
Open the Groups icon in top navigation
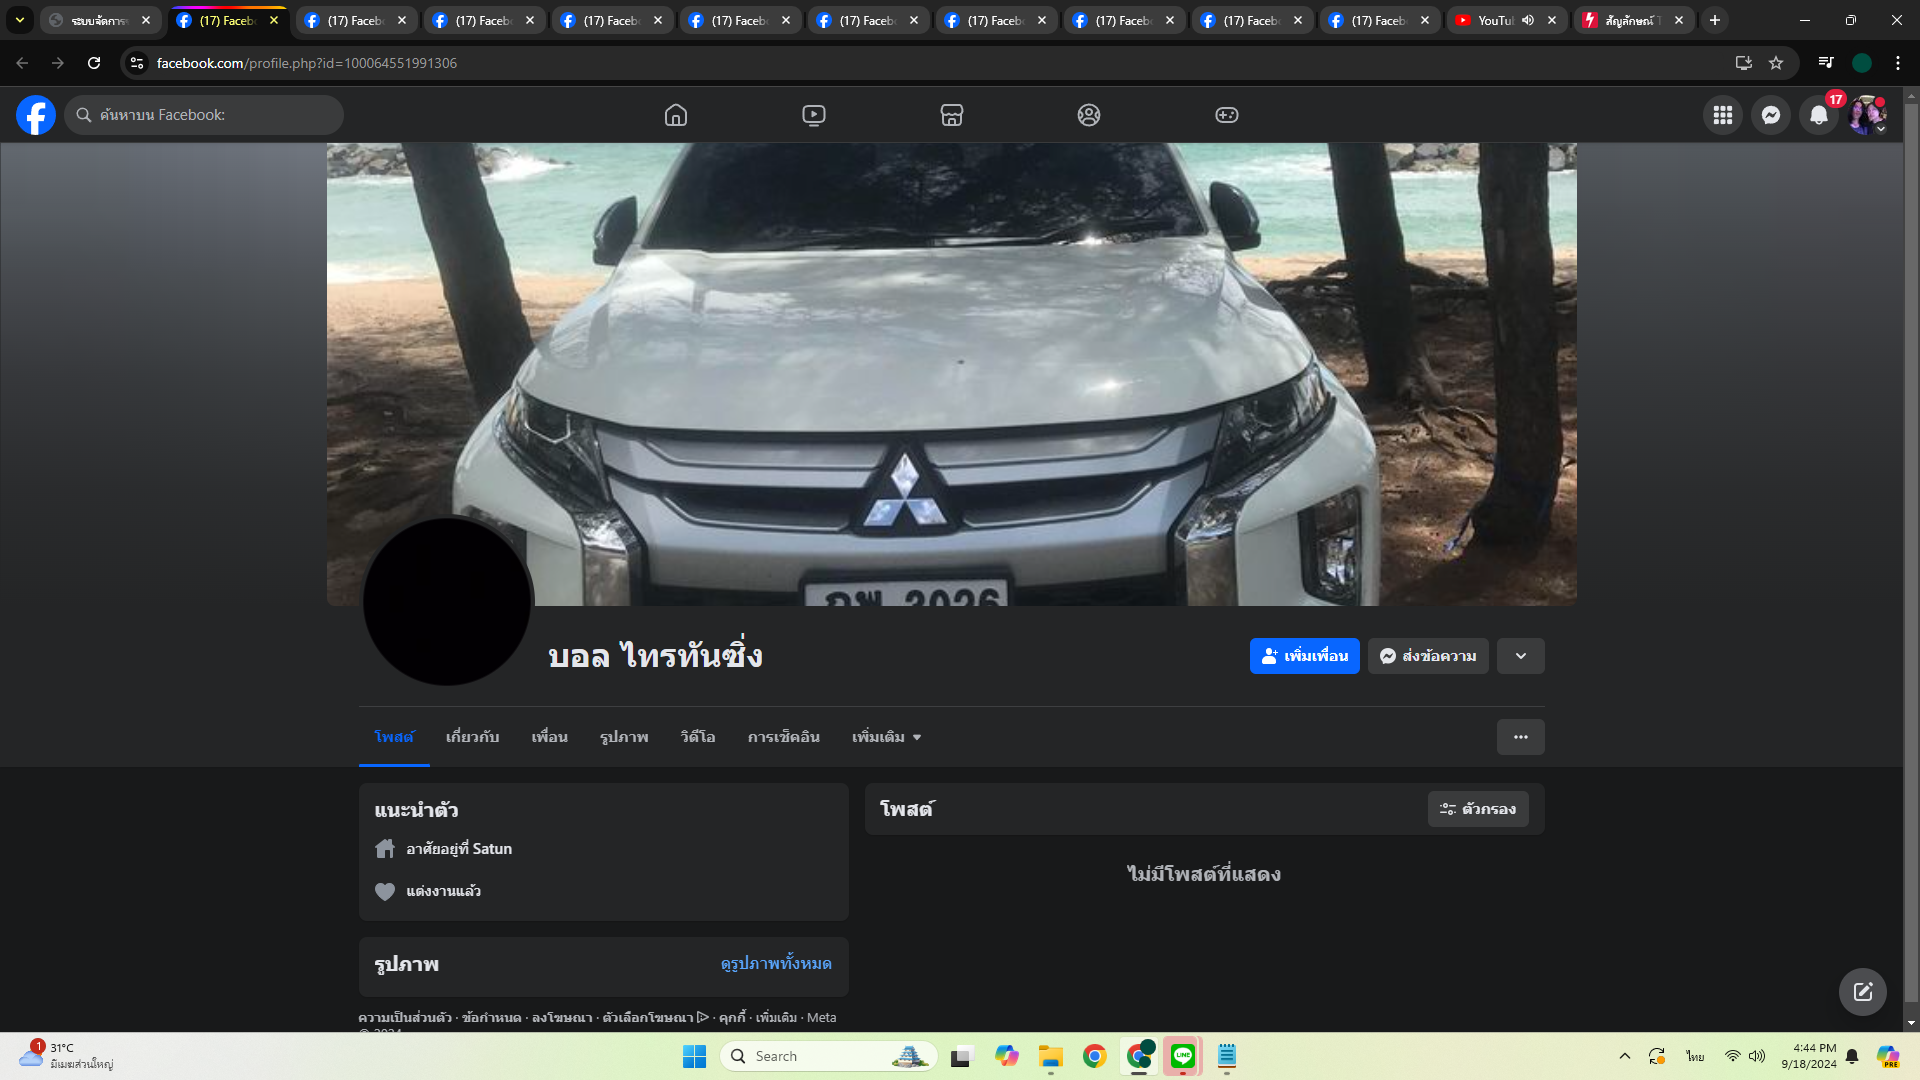coord(1089,115)
